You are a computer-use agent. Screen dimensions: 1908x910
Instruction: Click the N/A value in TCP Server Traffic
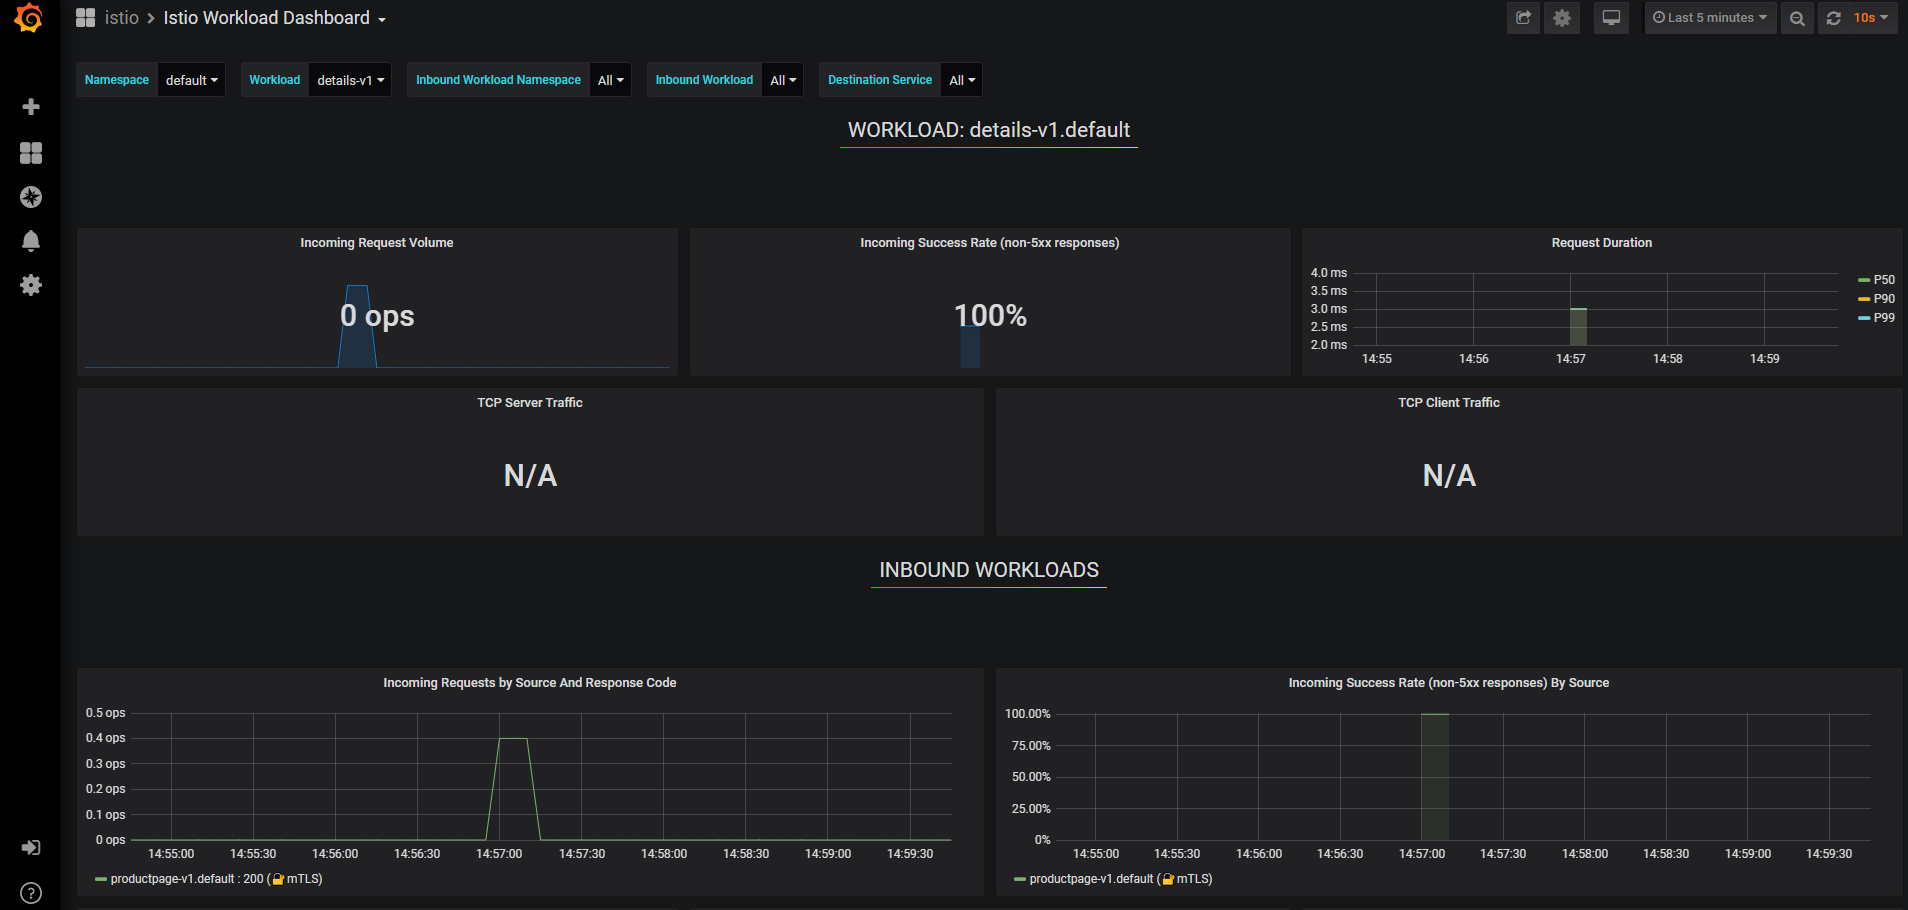tap(530, 476)
